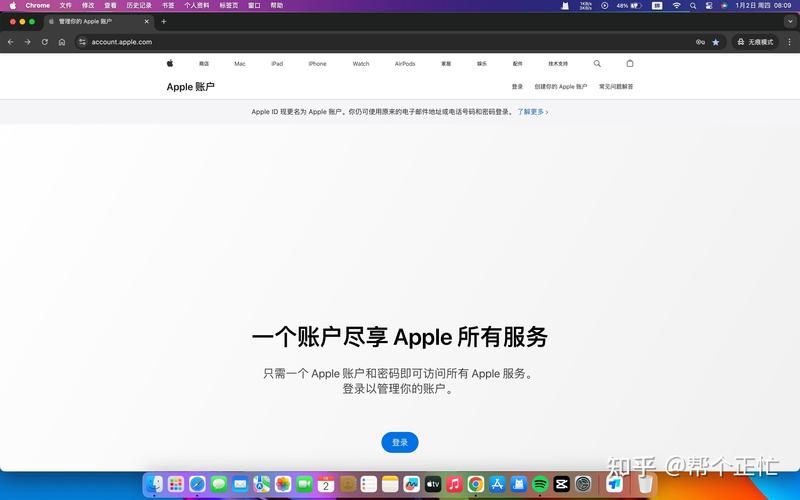The image size is (800, 500).
Task: Click the 登录 link in the Apple 账户 header
Action: 517,87
